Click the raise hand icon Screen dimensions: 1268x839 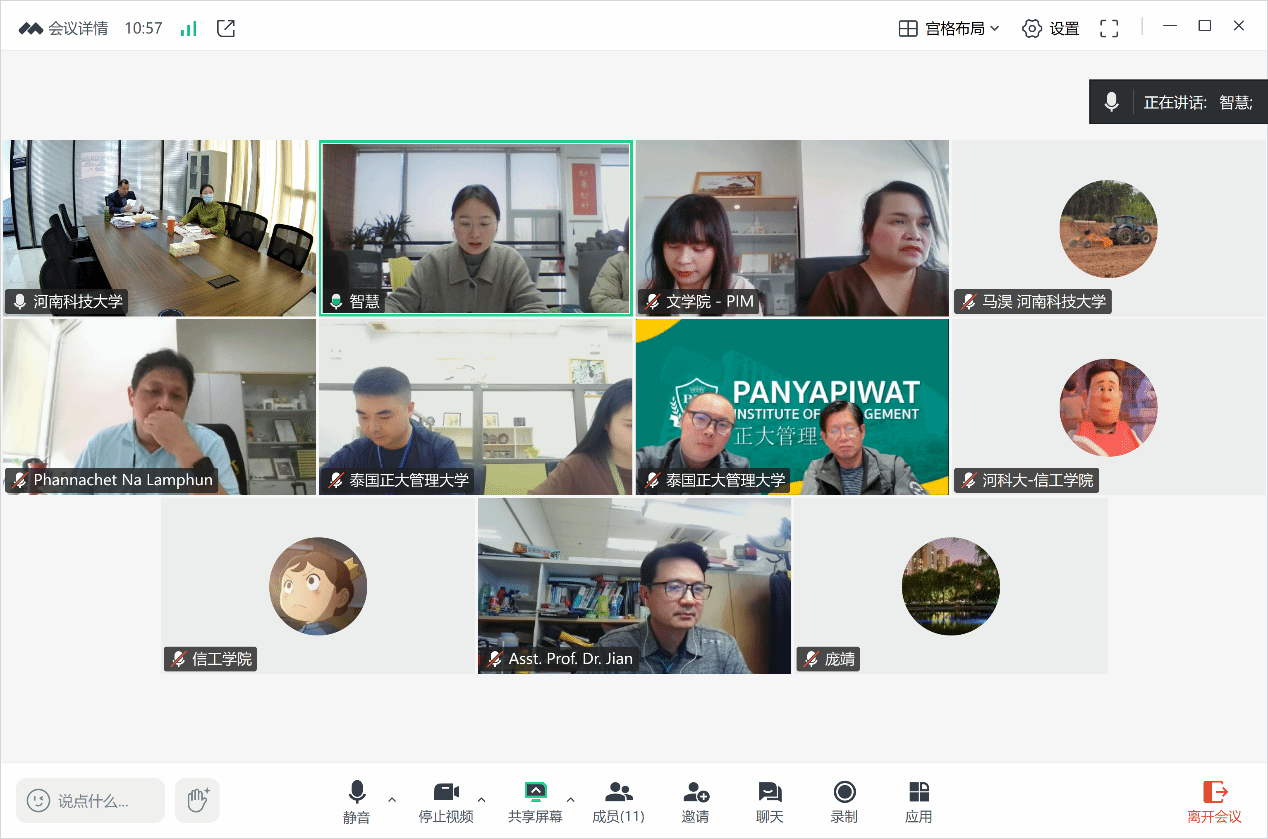[197, 800]
